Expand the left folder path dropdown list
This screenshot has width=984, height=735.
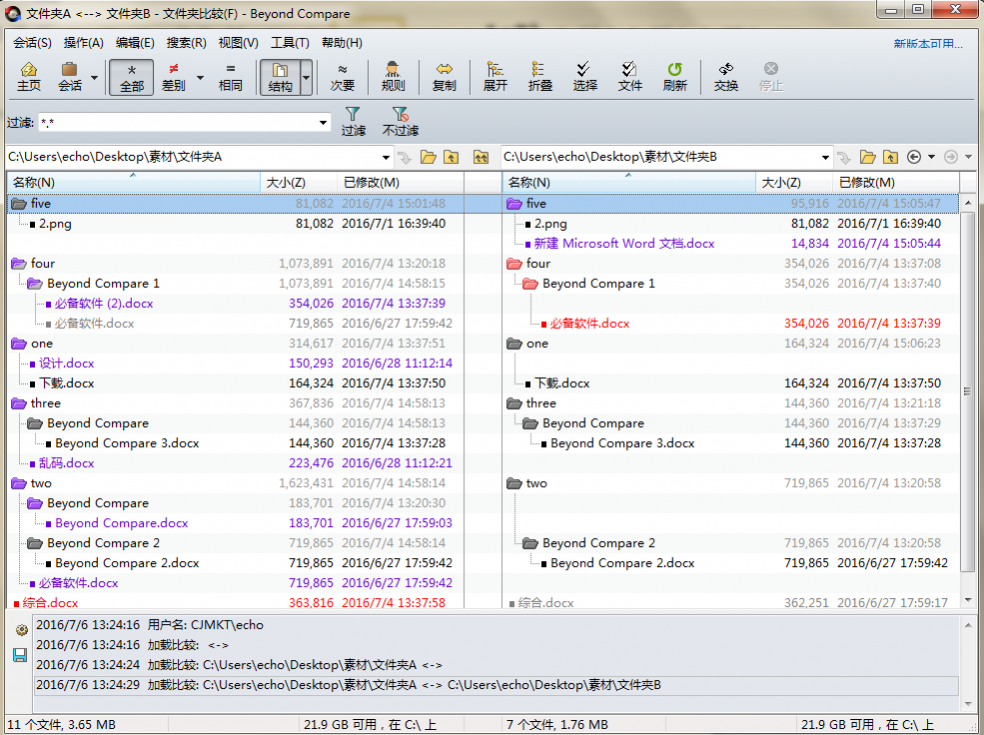(386, 157)
